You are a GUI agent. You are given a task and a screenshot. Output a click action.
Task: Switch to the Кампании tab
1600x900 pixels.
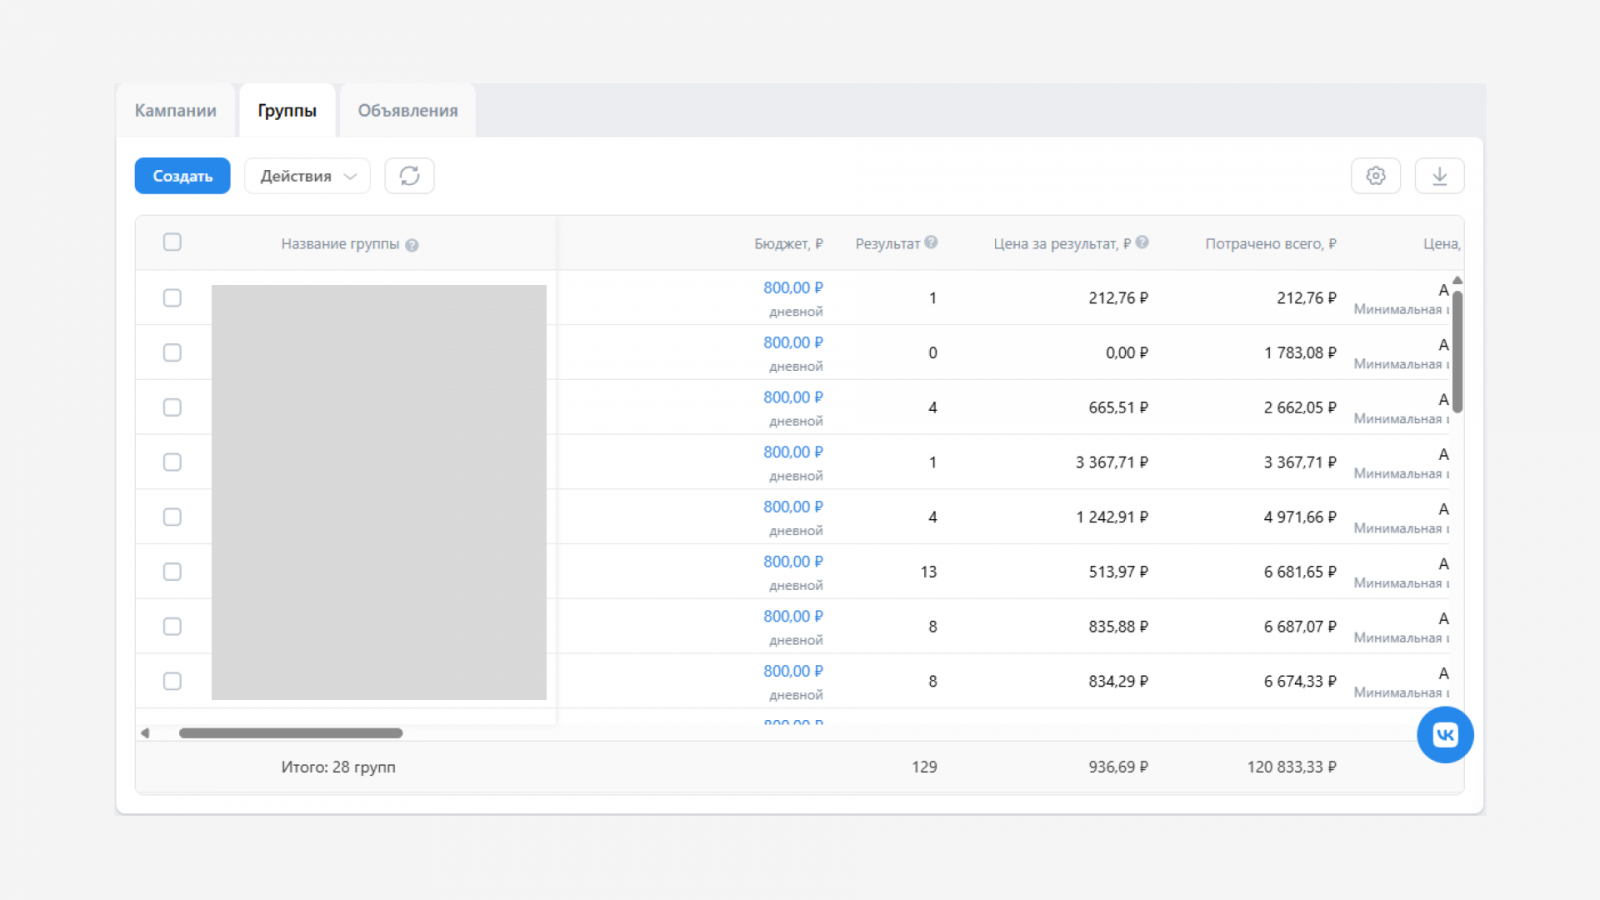[176, 111]
